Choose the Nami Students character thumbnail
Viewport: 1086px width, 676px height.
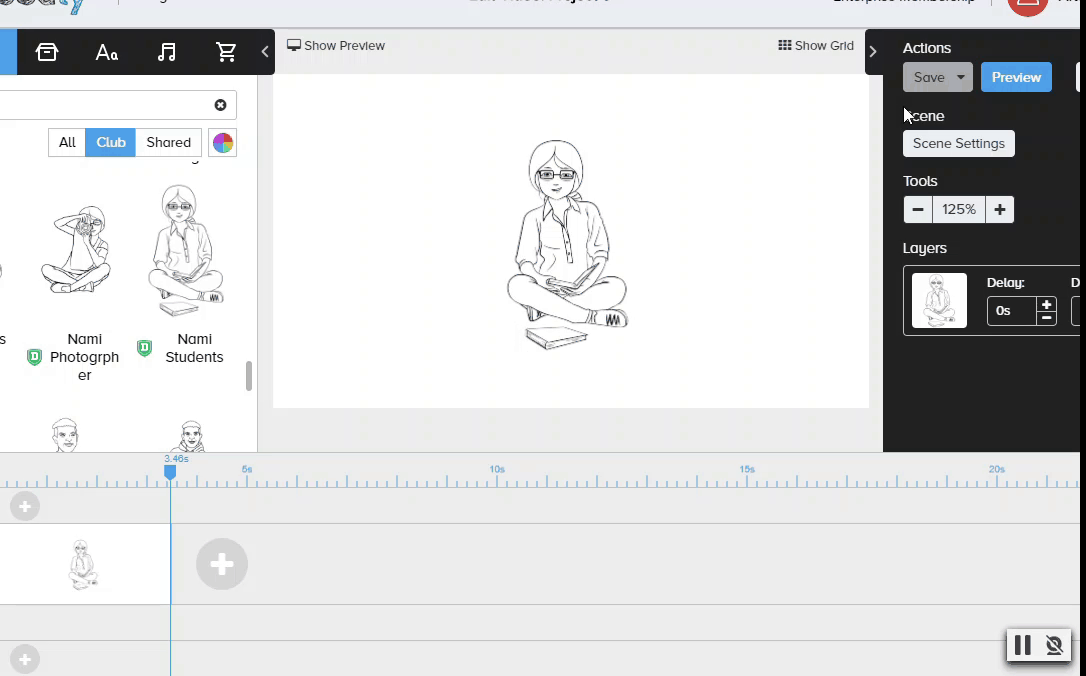[x=184, y=251]
